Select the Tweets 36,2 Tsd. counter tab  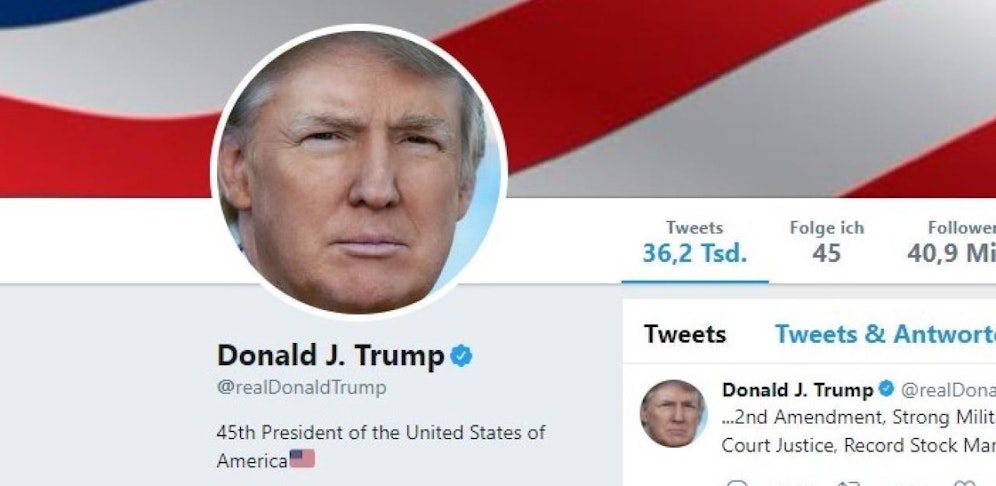695,243
